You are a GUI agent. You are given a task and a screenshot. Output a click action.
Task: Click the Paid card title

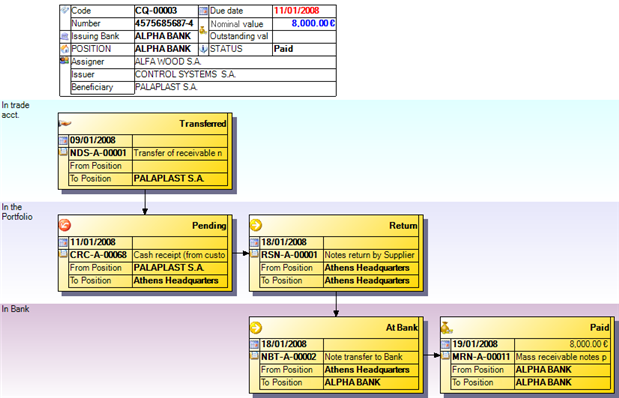pos(600,327)
